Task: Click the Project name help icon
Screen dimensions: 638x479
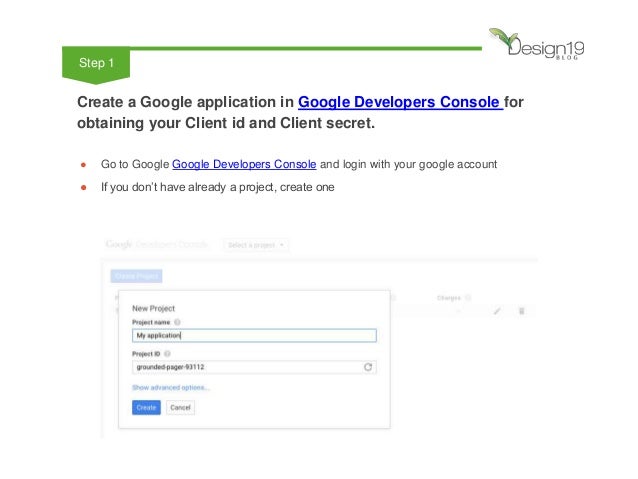Action: [x=177, y=322]
